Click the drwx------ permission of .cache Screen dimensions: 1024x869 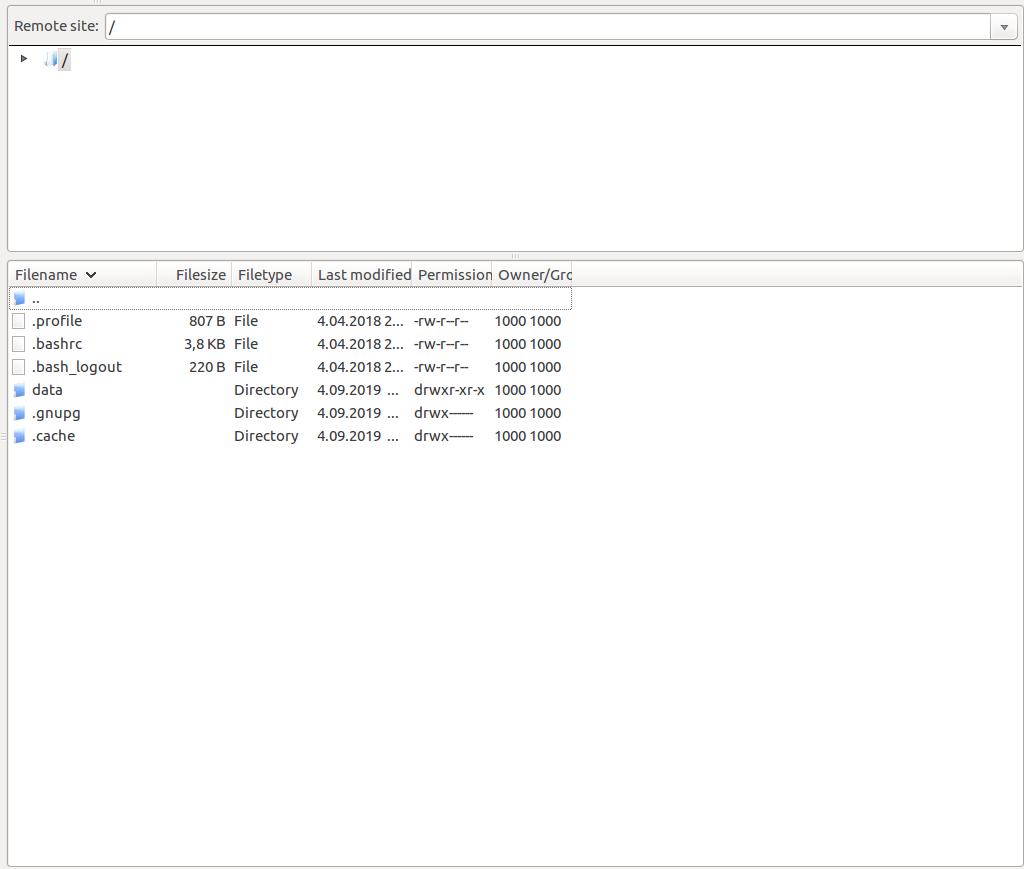[443, 436]
